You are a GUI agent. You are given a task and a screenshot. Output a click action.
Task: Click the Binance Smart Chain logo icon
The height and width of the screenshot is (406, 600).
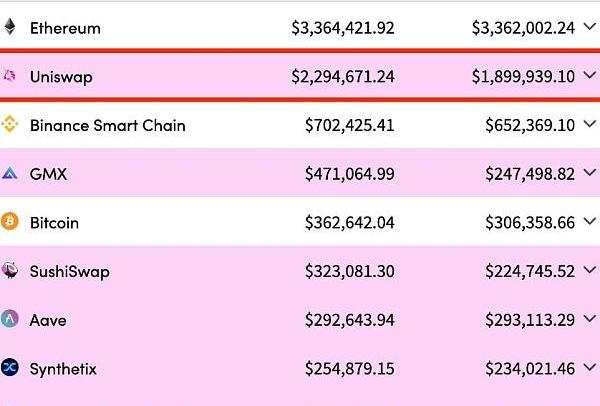10,125
